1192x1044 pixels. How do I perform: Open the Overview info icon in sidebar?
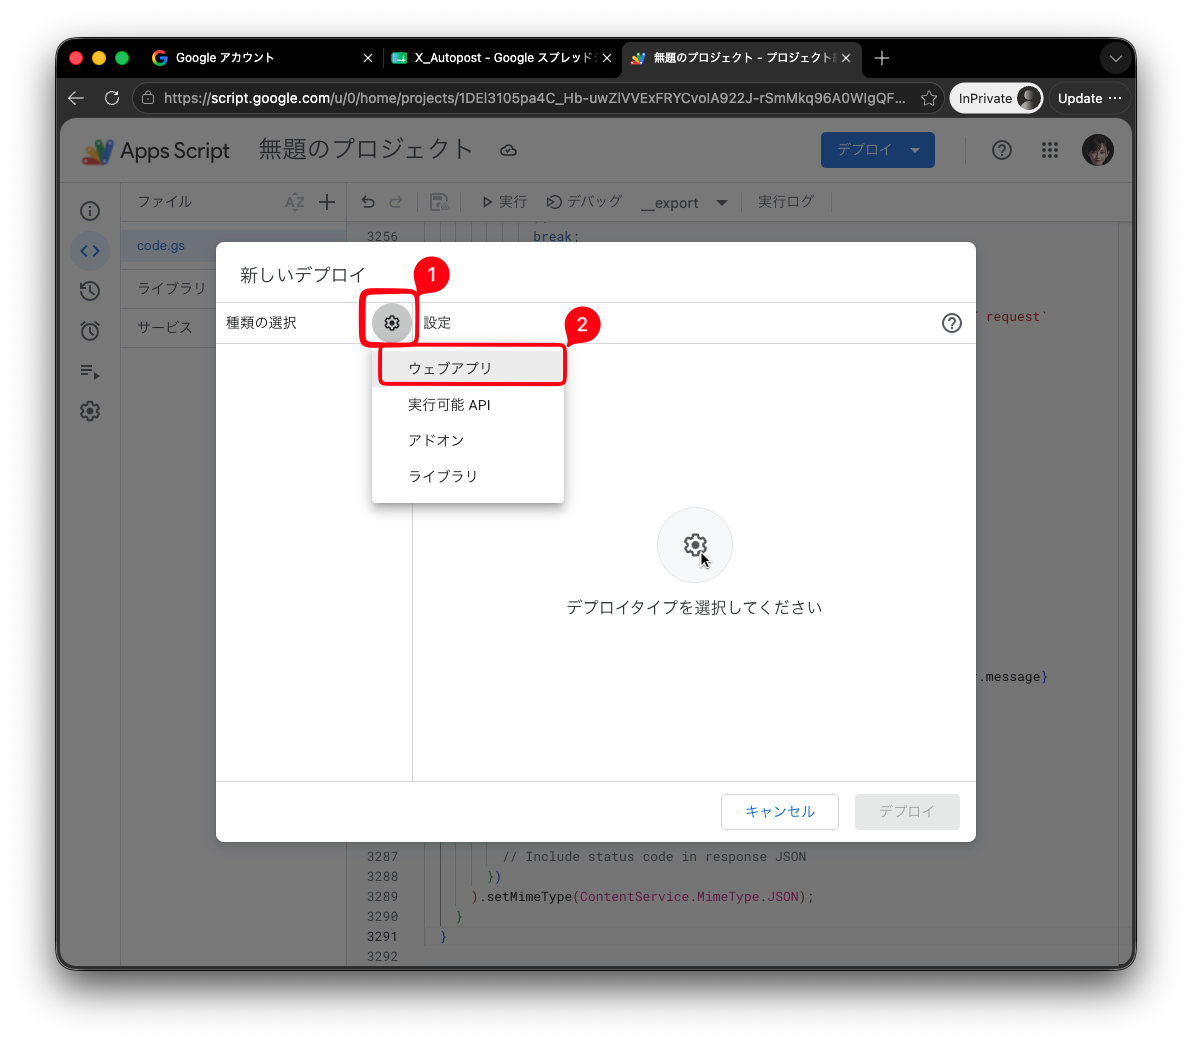90,211
